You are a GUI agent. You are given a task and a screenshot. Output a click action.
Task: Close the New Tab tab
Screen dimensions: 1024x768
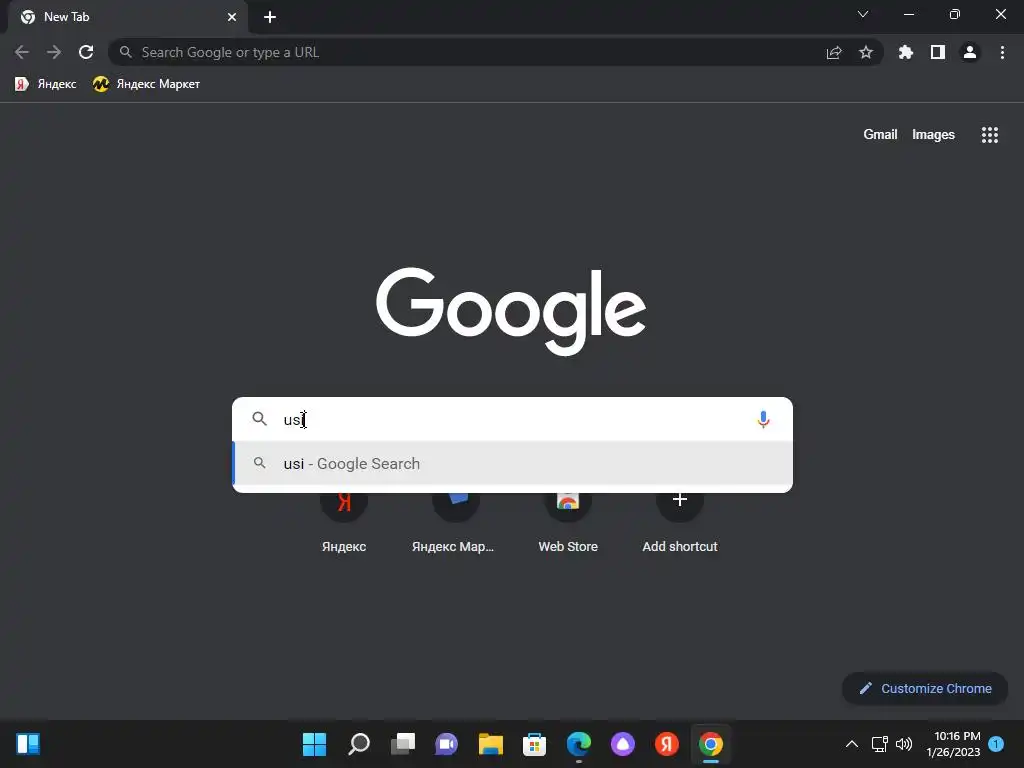232,17
